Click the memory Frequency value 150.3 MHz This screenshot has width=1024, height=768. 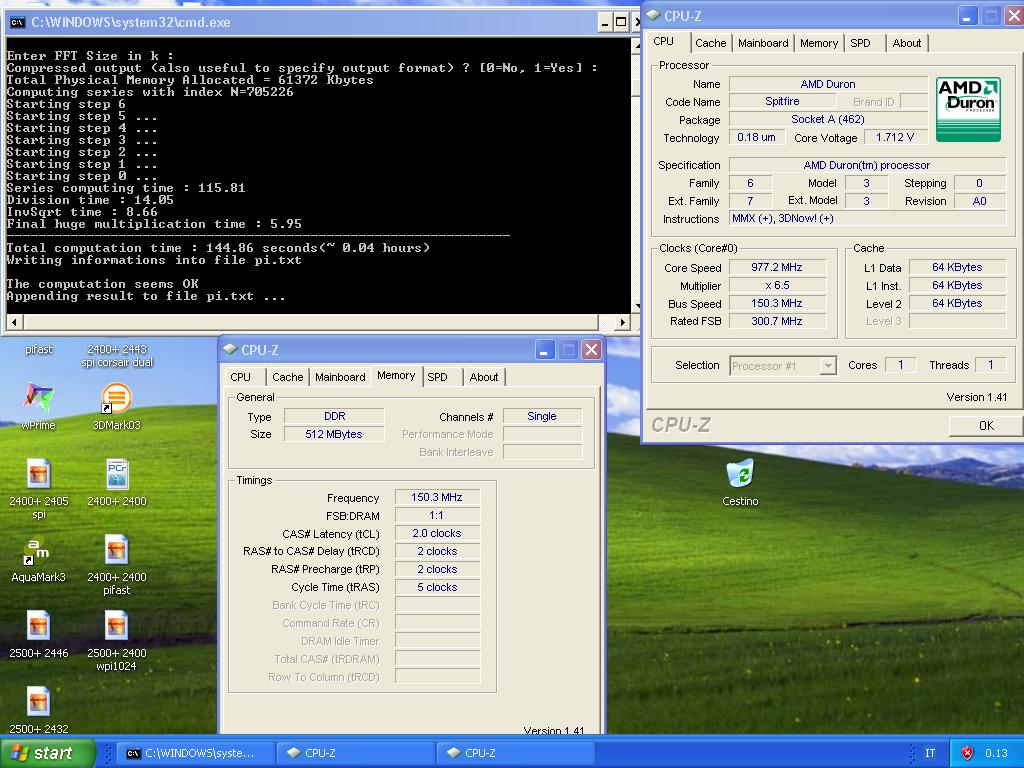[437, 497]
